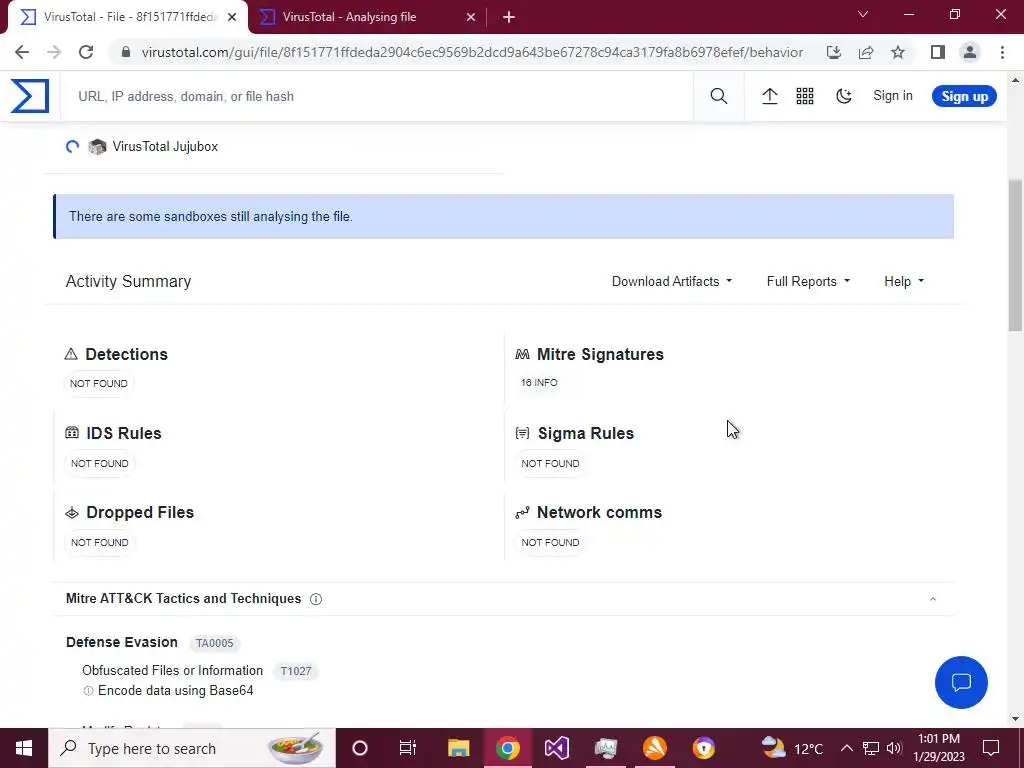
Task: Click the Cortana circle on the taskbar
Action: pos(360,748)
